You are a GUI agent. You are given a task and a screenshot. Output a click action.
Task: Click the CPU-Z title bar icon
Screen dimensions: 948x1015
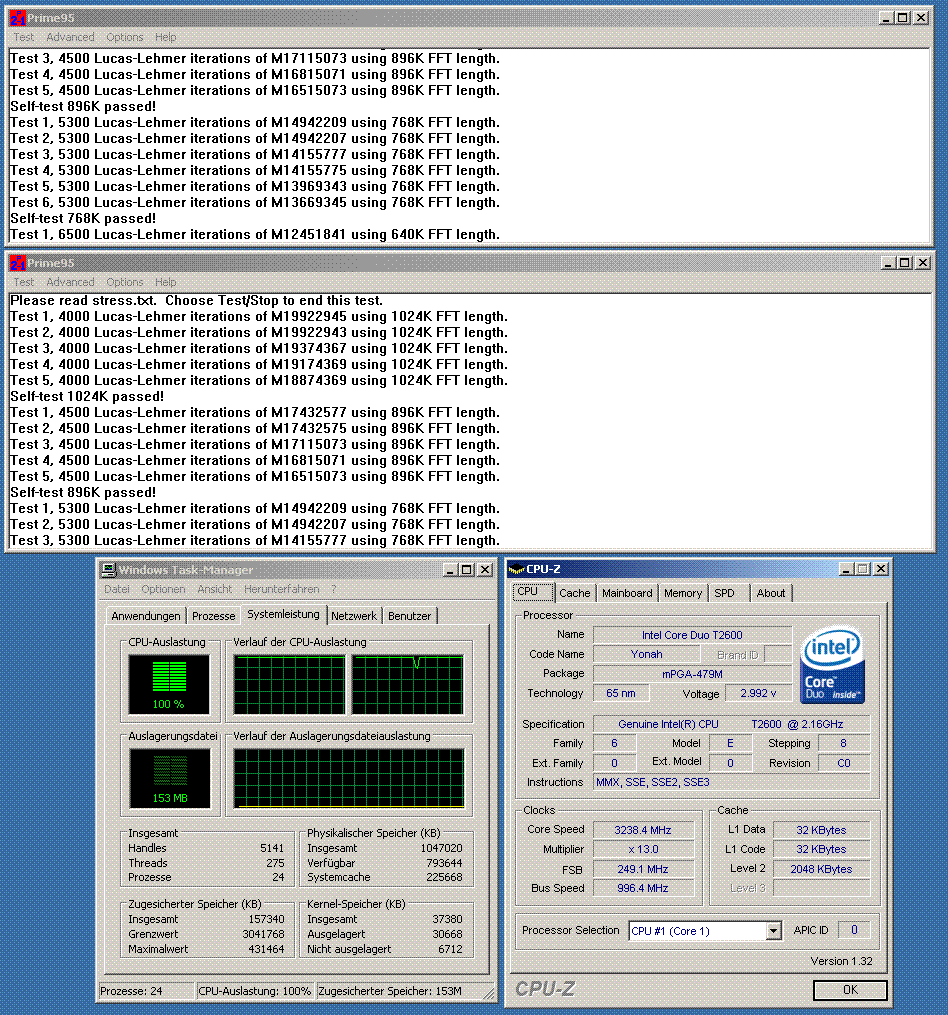(516, 569)
